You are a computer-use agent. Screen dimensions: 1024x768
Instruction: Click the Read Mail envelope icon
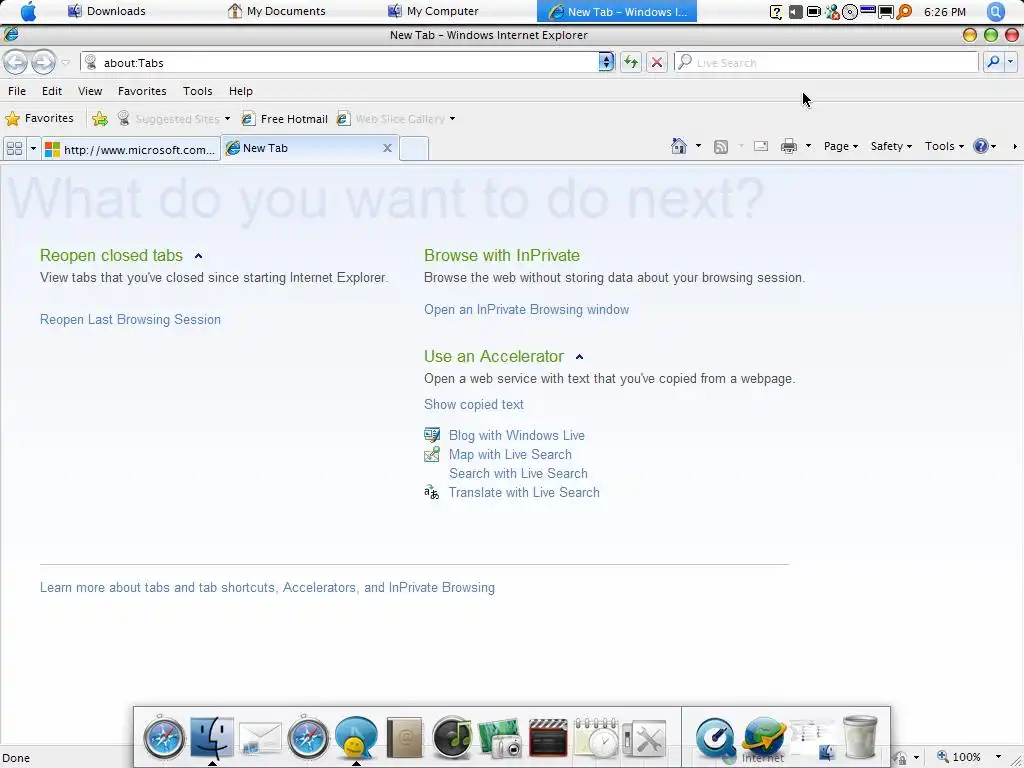coord(761,146)
